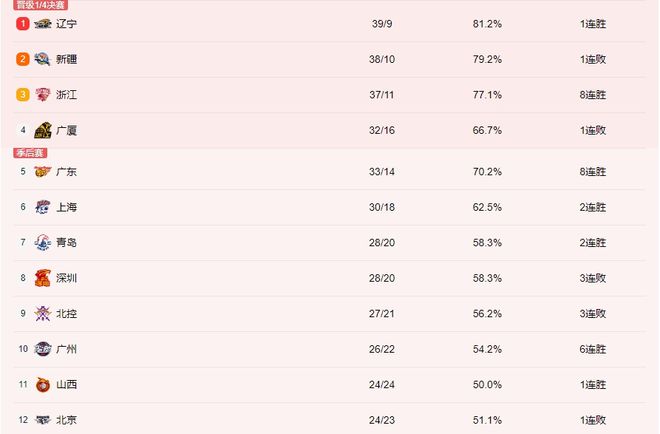Open the Zhejiang team logo
660x434 pixels.
pos(43,95)
